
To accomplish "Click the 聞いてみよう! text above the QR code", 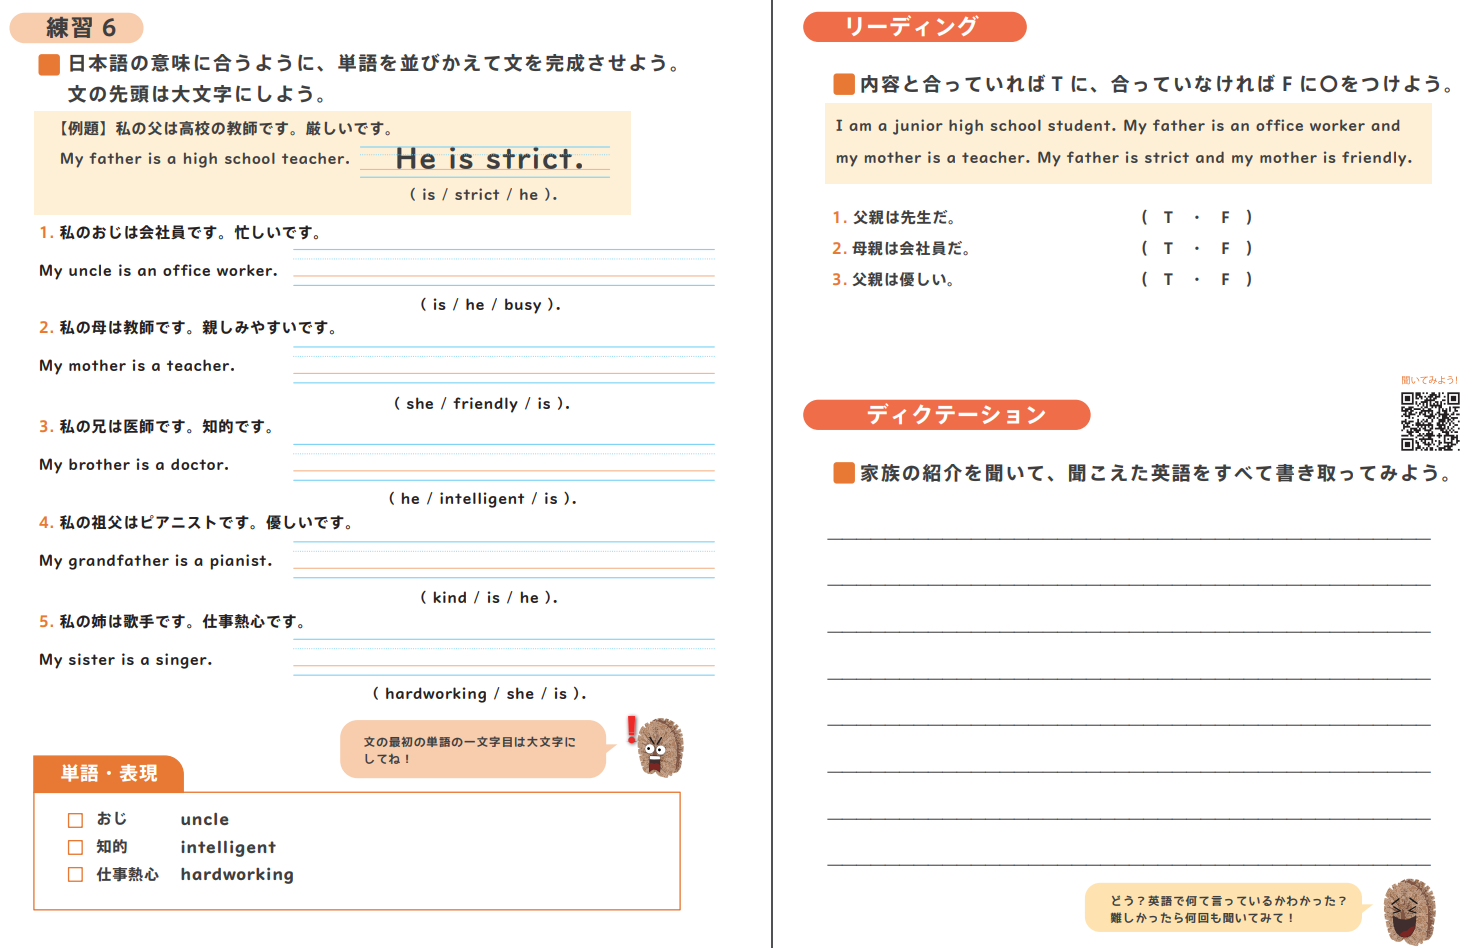I will point(1429,380).
